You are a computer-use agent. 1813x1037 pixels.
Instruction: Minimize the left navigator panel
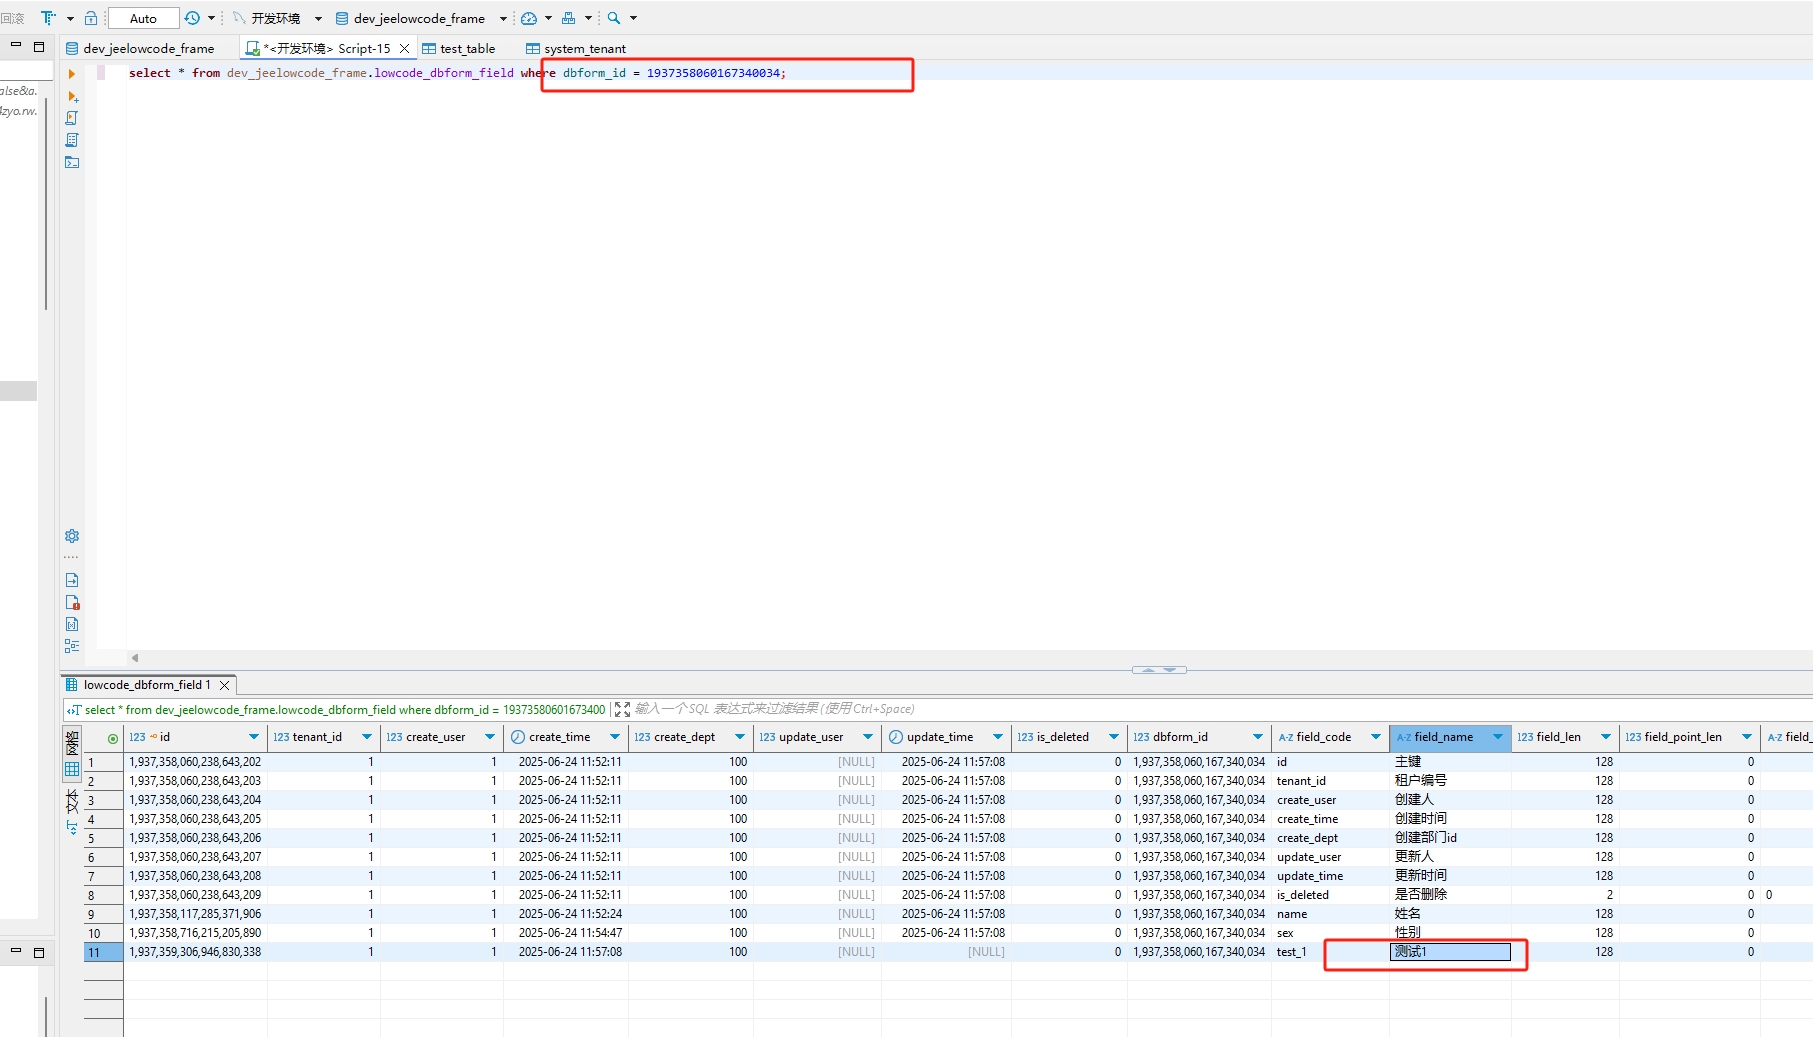[x=16, y=46]
